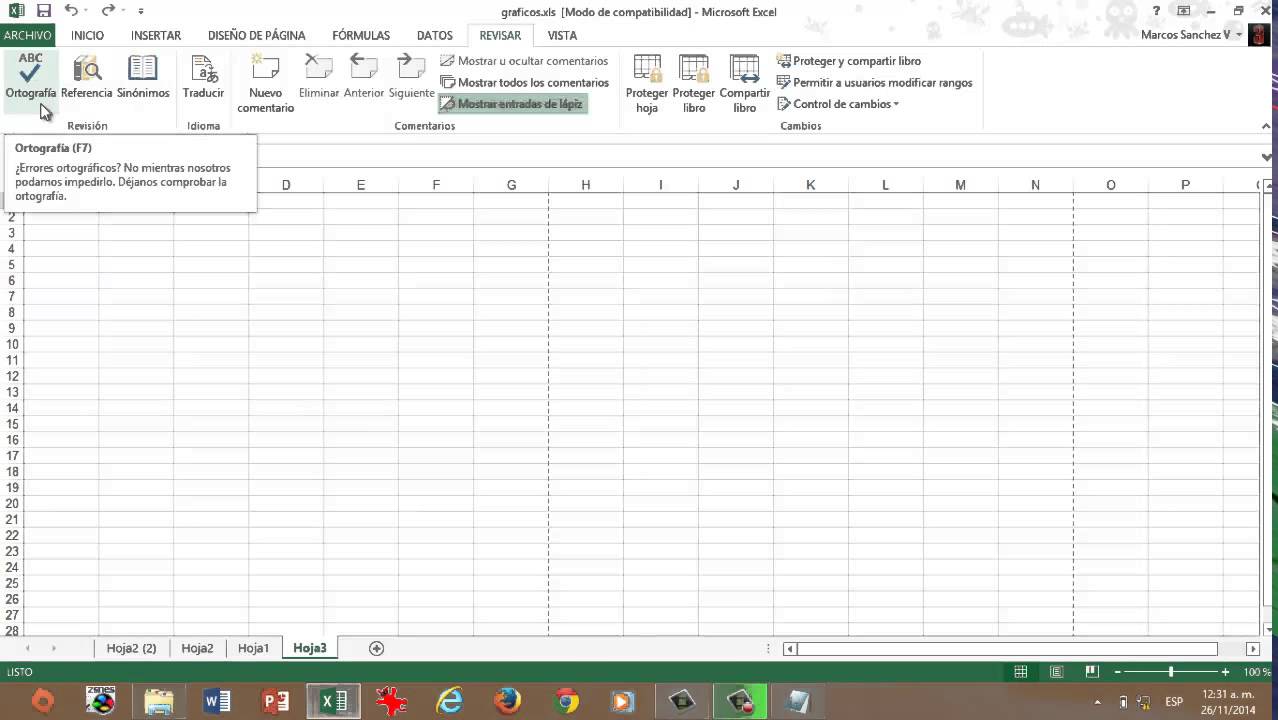Open the undo history dropdown arrow

click(x=86, y=11)
